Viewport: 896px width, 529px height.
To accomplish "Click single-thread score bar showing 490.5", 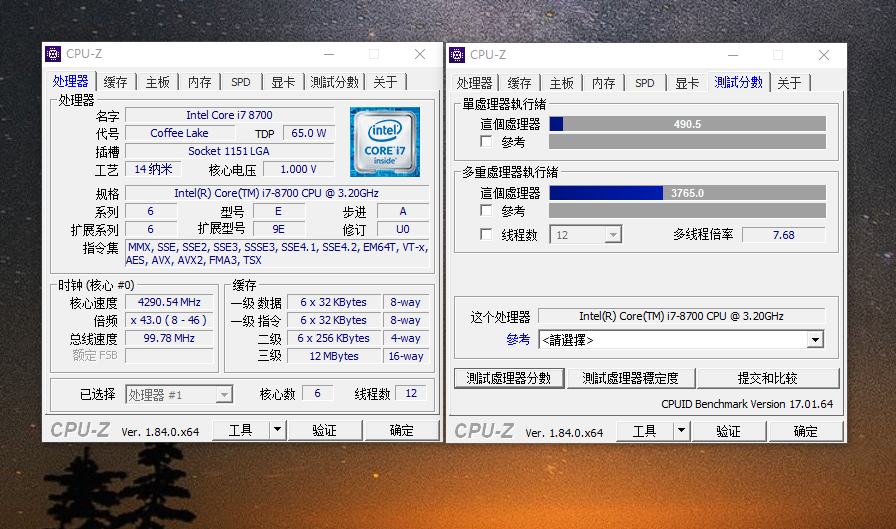I will point(687,124).
